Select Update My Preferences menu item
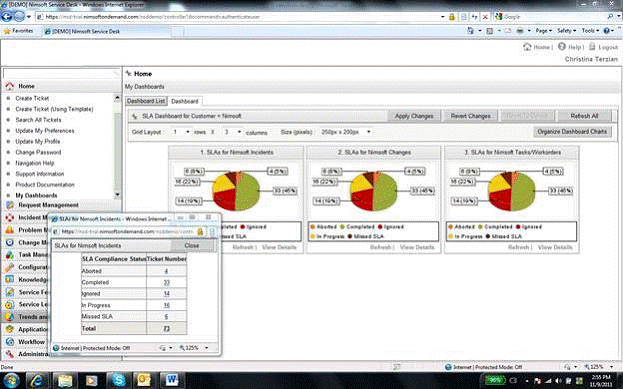The width and height of the screenshot is (623, 389). pyautogui.click(x=44, y=130)
